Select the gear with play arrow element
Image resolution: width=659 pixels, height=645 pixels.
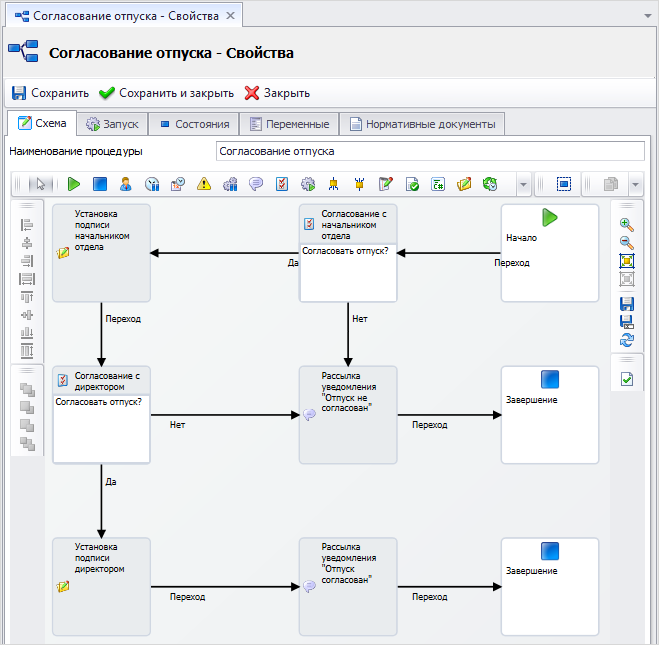(x=308, y=184)
